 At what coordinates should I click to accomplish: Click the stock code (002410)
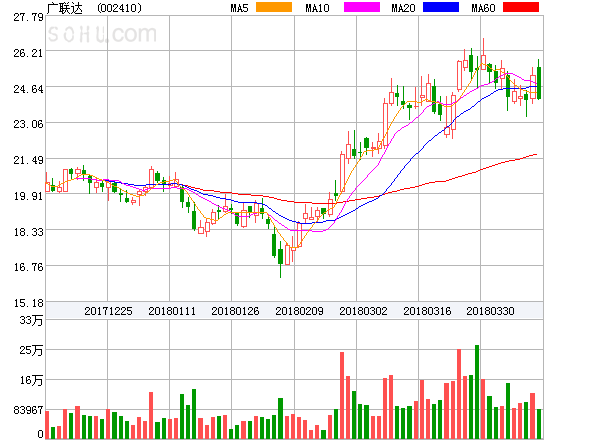coord(119,8)
